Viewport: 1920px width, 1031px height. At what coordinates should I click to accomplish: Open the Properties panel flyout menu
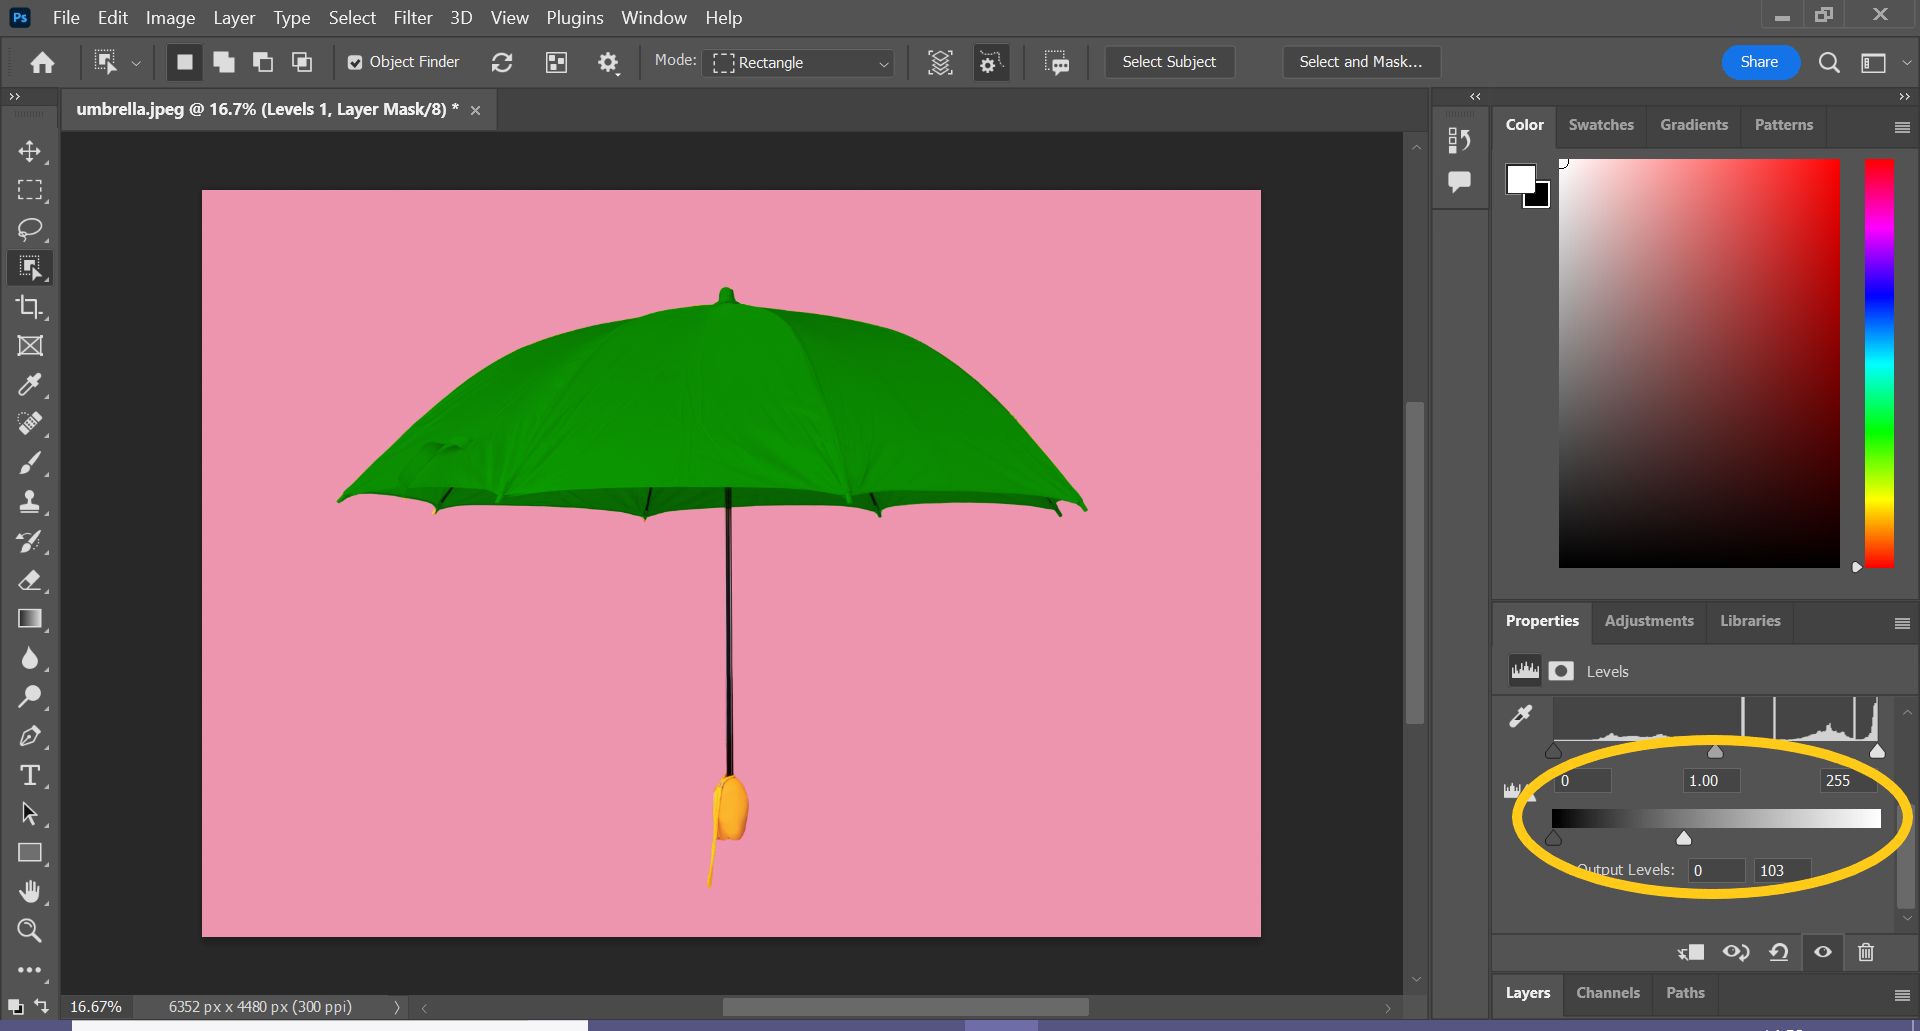pyautogui.click(x=1902, y=623)
